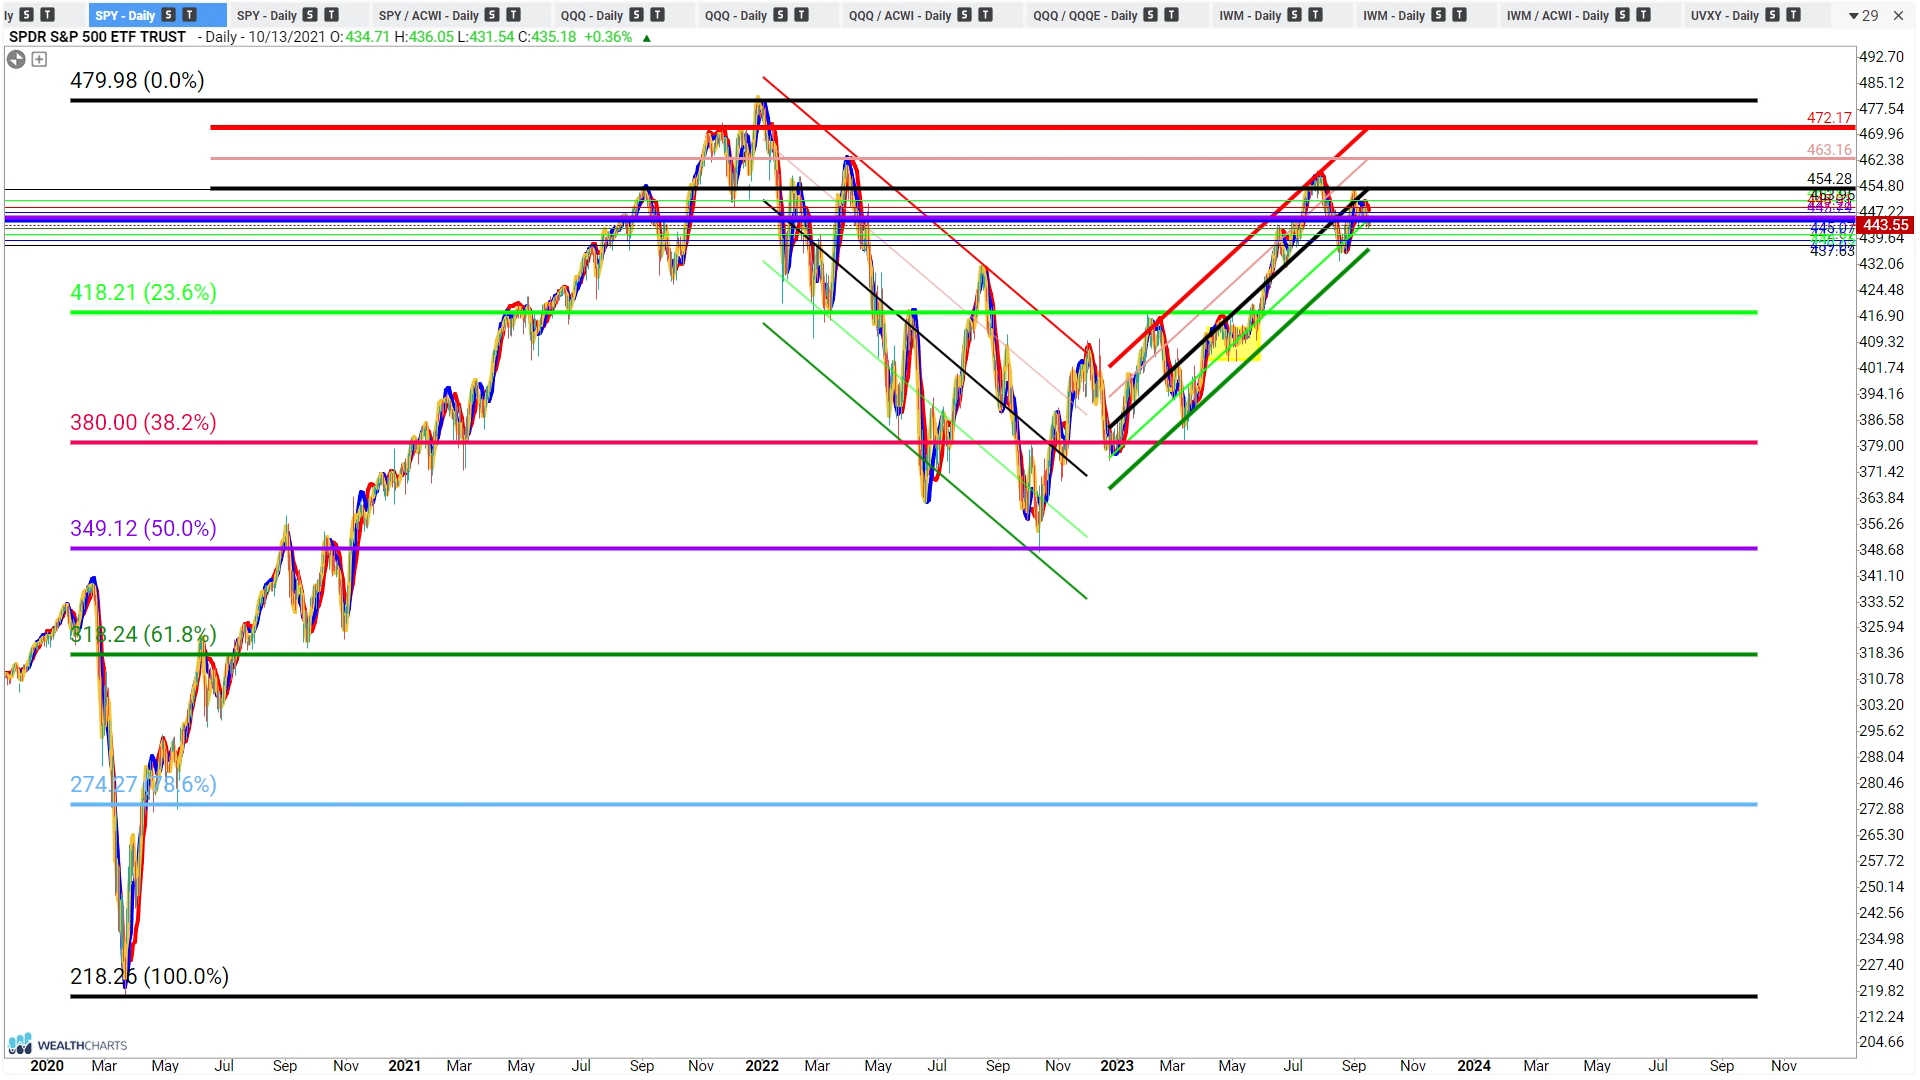Image resolution: width=1920 pixels, height=1080 pixels.
Task: Click the T icon on QQQ - Daily tab right of SPY / ACWI
Action: coord(658,15)
